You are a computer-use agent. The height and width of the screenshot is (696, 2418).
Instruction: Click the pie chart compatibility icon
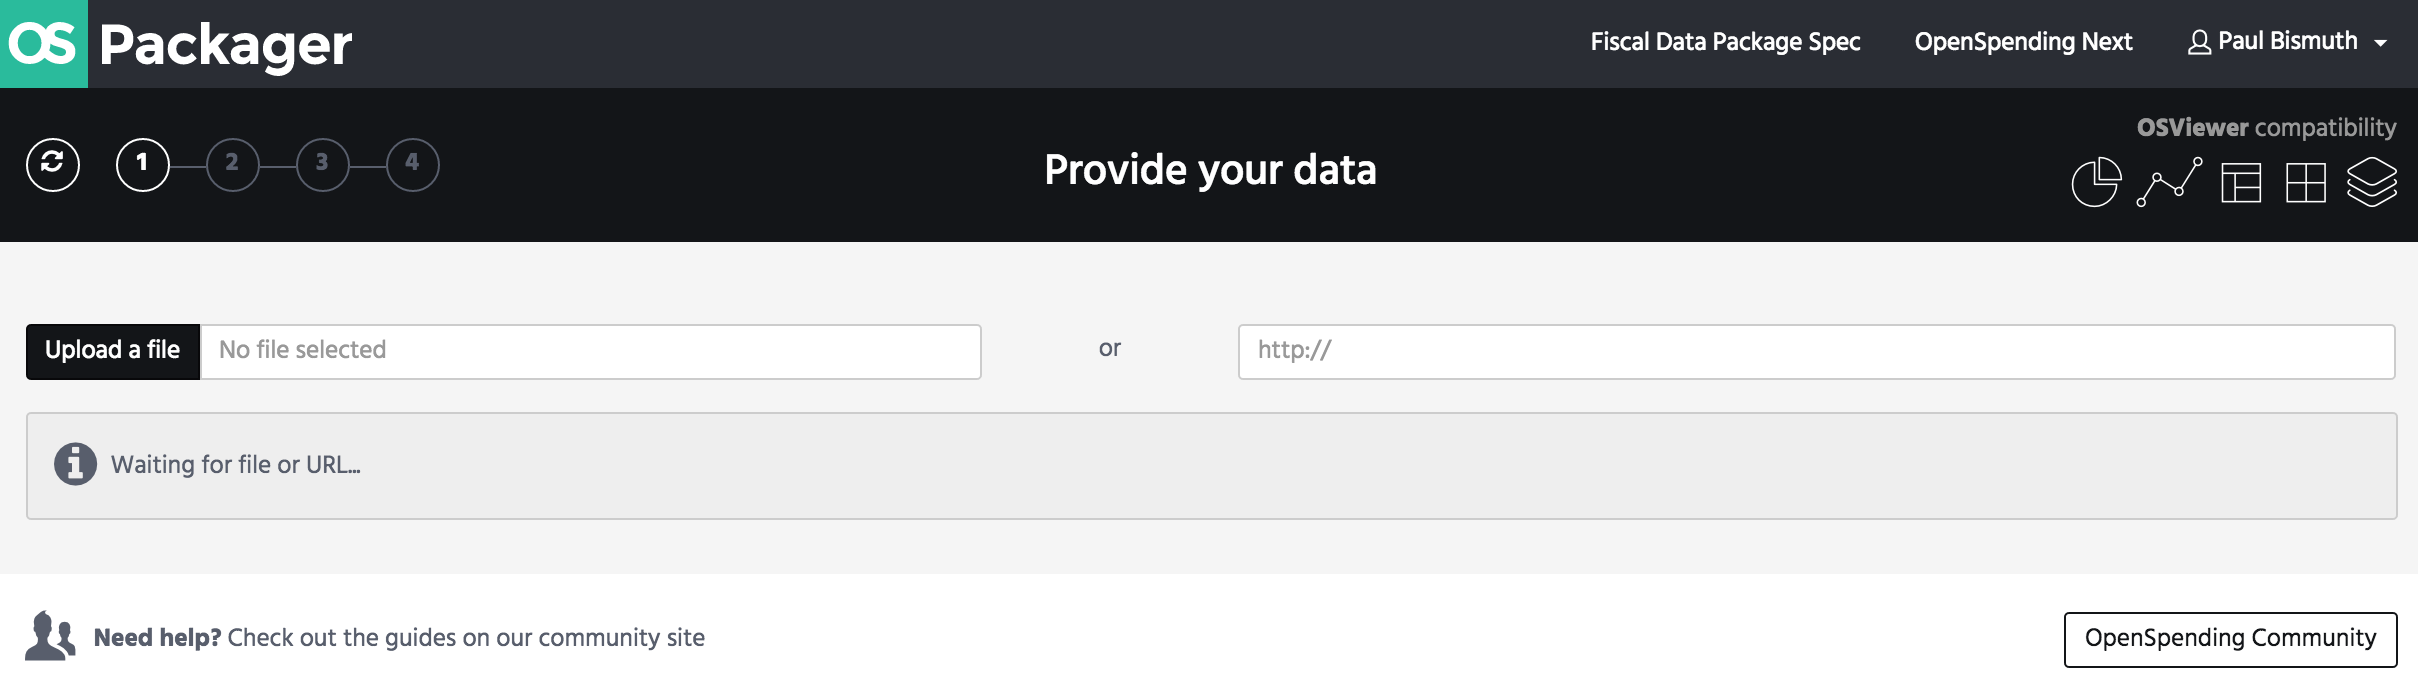2095,182
